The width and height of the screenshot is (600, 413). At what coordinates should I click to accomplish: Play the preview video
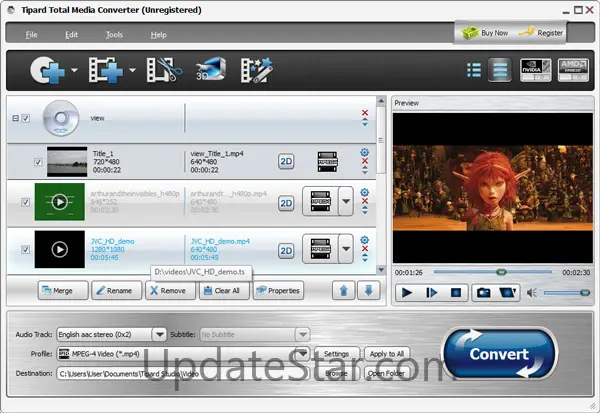tap(406, 293)
